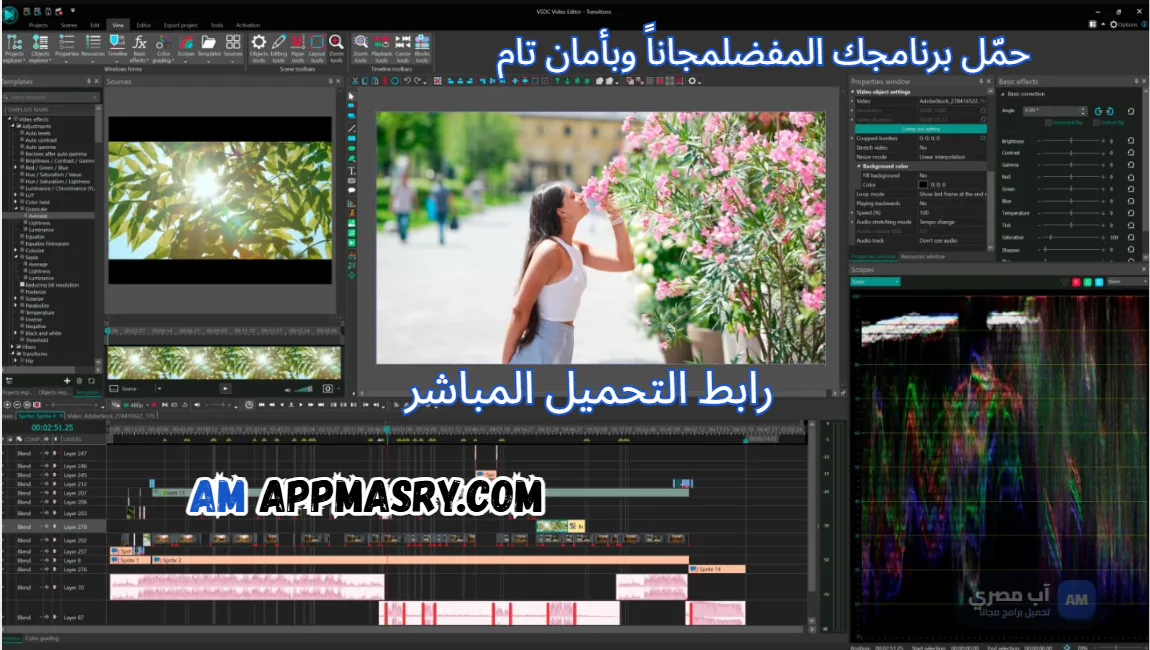Toggle the Layout tools icon
This screenshot has height=650, width=1150.
(317, 48)
